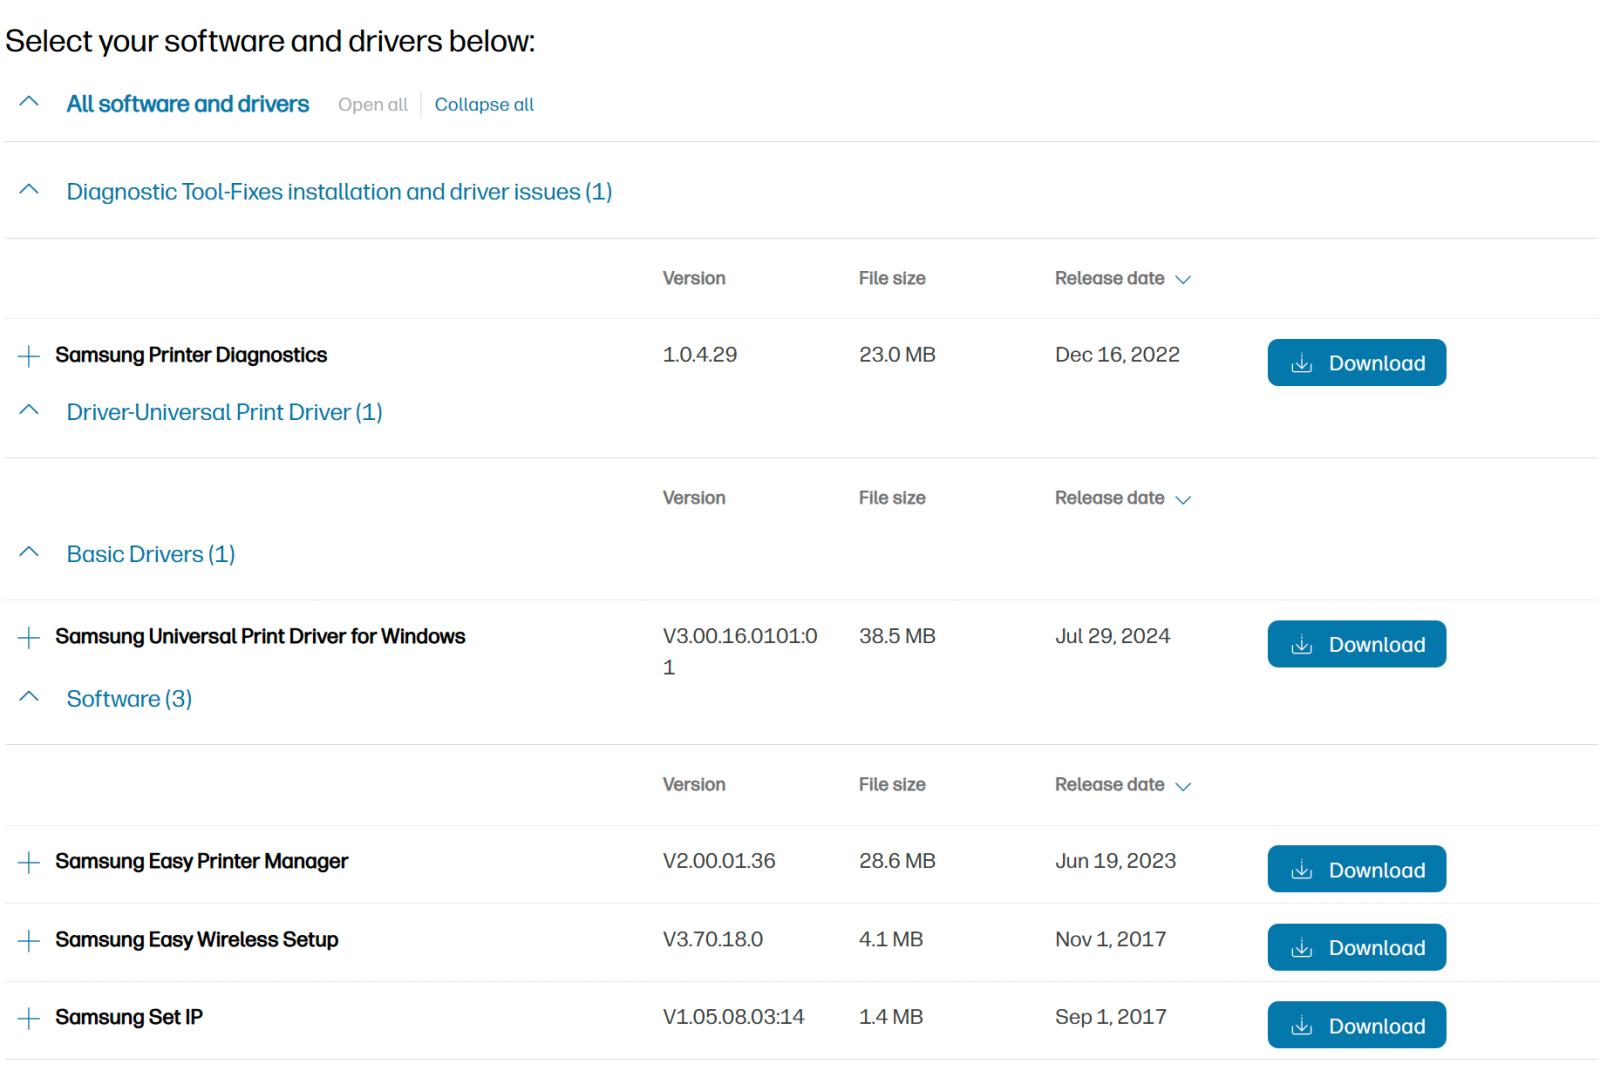Click File size header in Universal Print Driver table
This screenshot has width=1600, height=1084.
[892, 498]
